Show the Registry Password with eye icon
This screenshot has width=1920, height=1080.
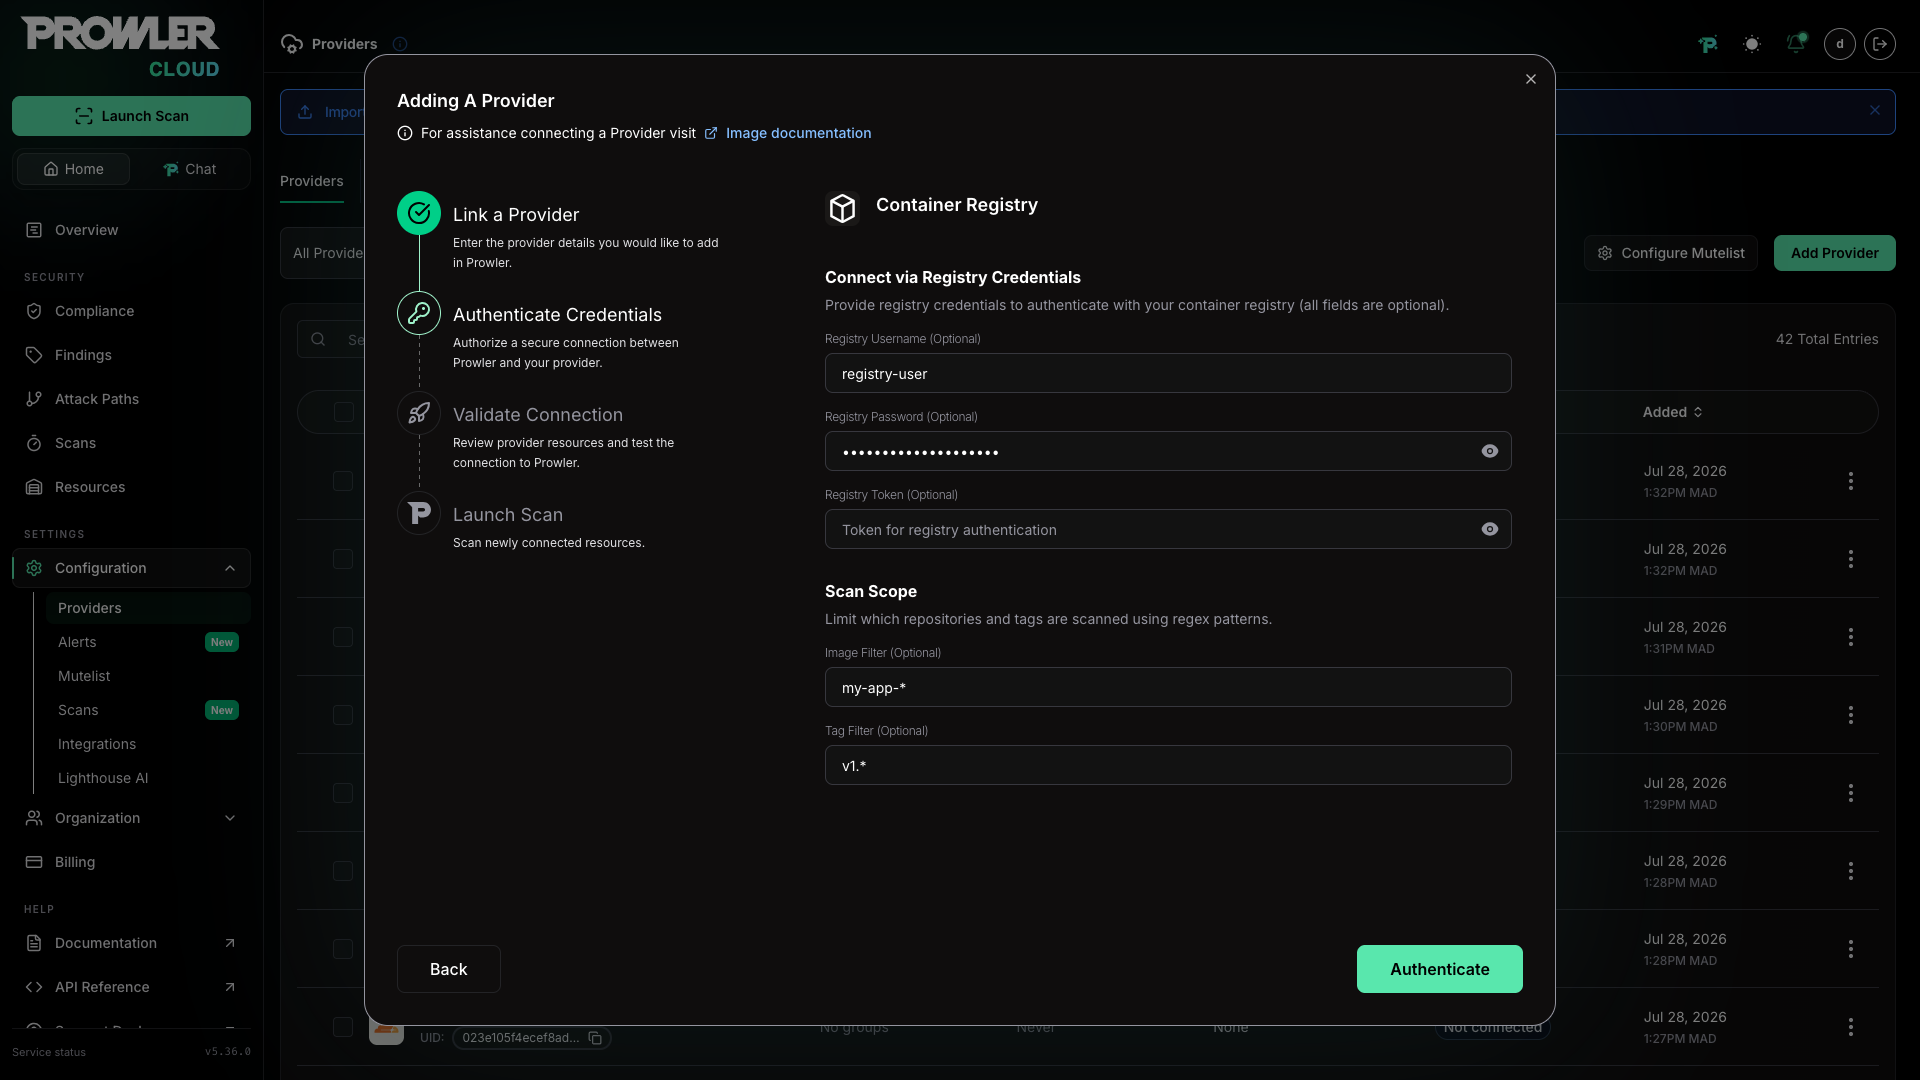click(x=1490, y=451)
